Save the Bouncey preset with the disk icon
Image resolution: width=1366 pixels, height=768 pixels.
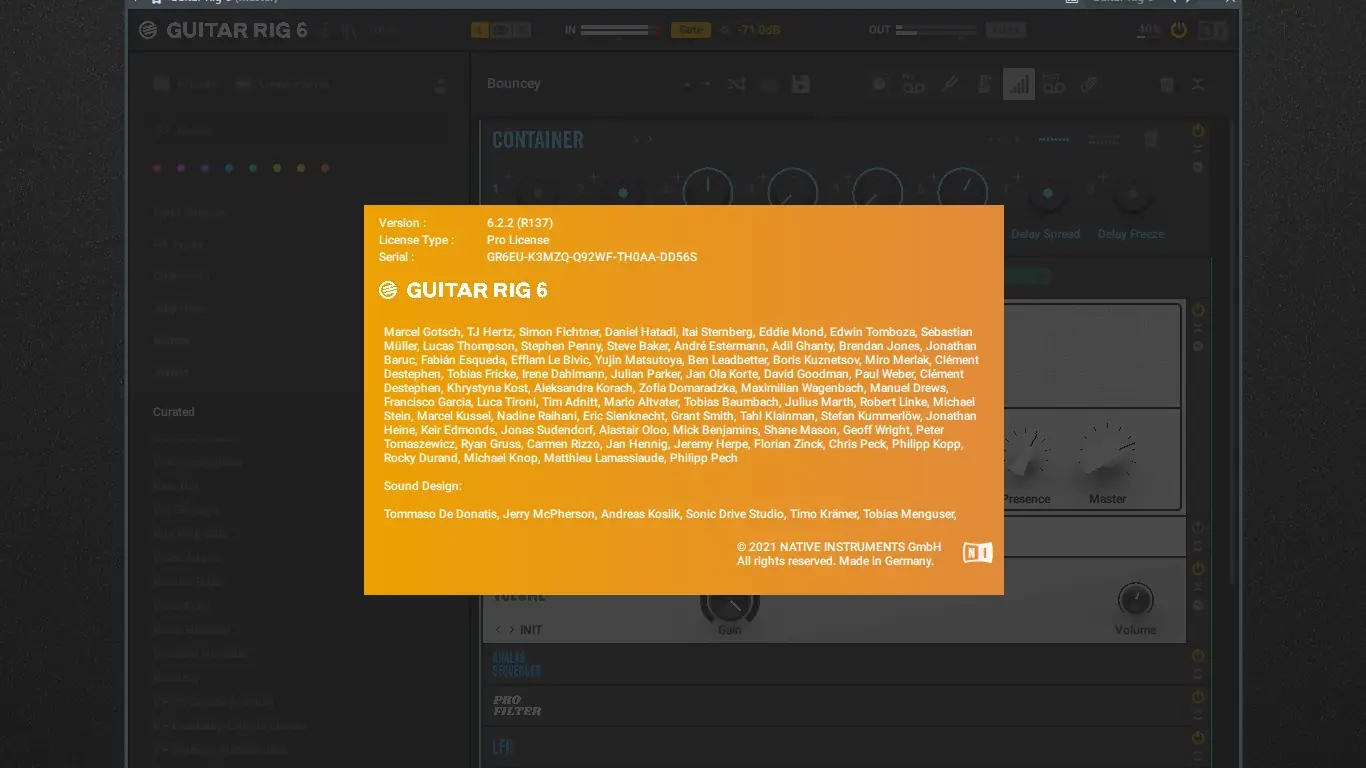click(x=800, y=84)
